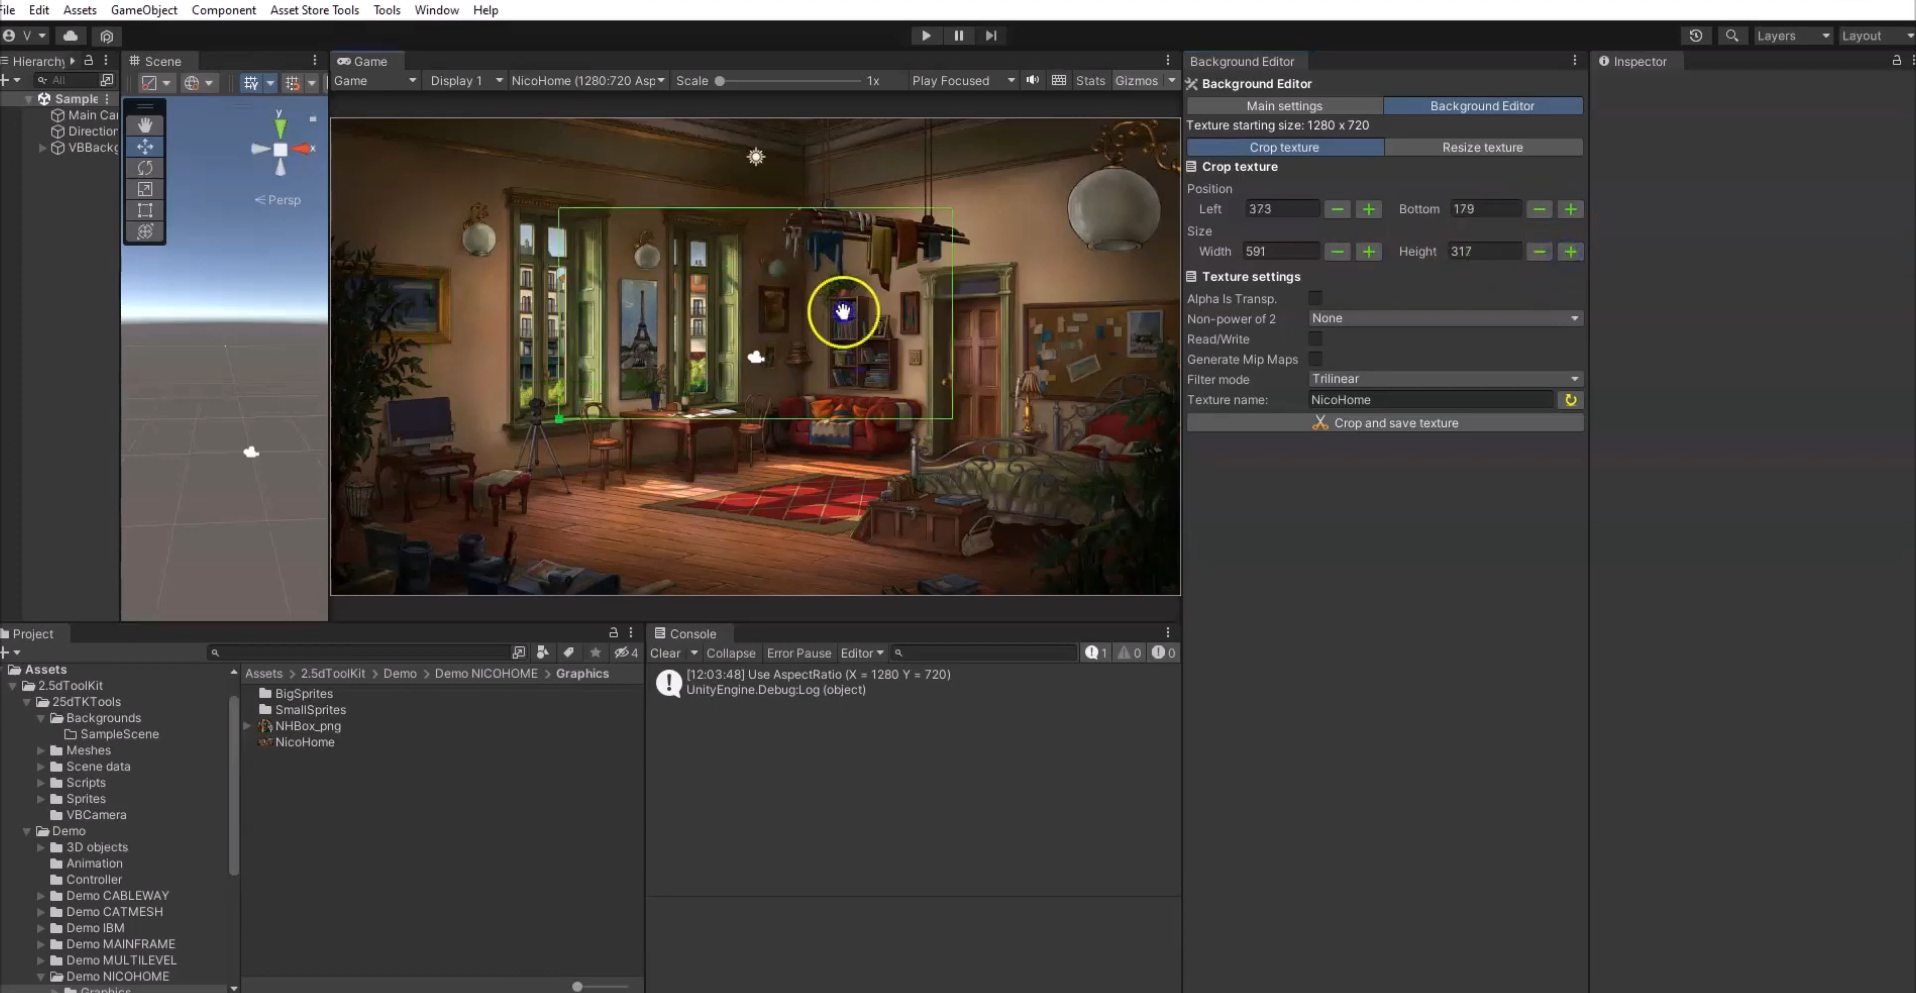Open the Filter mode Trilinear dropdown
The height and width of the screenshot is (993, 1916).
[1444, 379]
